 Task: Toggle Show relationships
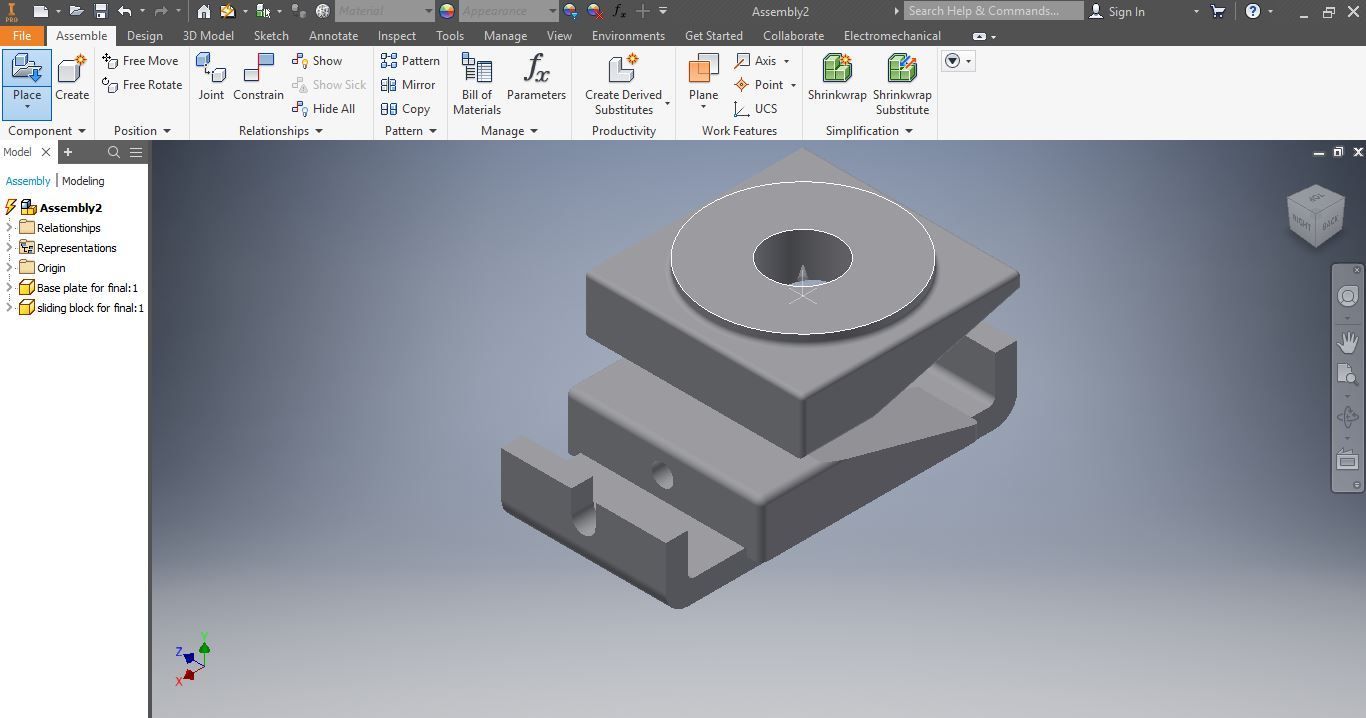pyautogui.click(x=317, y=61)
